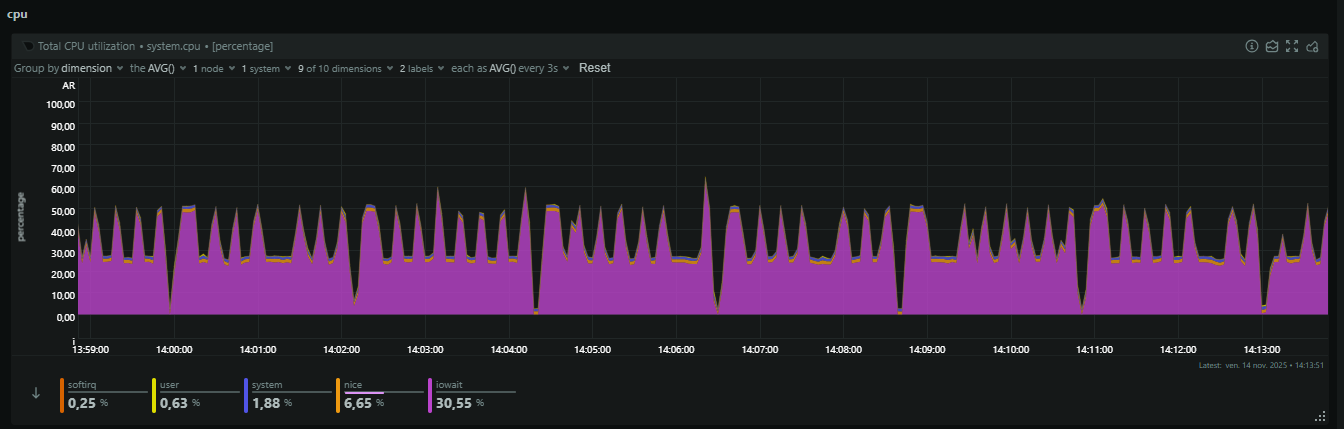Screen dimensions: 1344x429
Task: Expand chart to fullscreen
Action: tap(1291, 46)
